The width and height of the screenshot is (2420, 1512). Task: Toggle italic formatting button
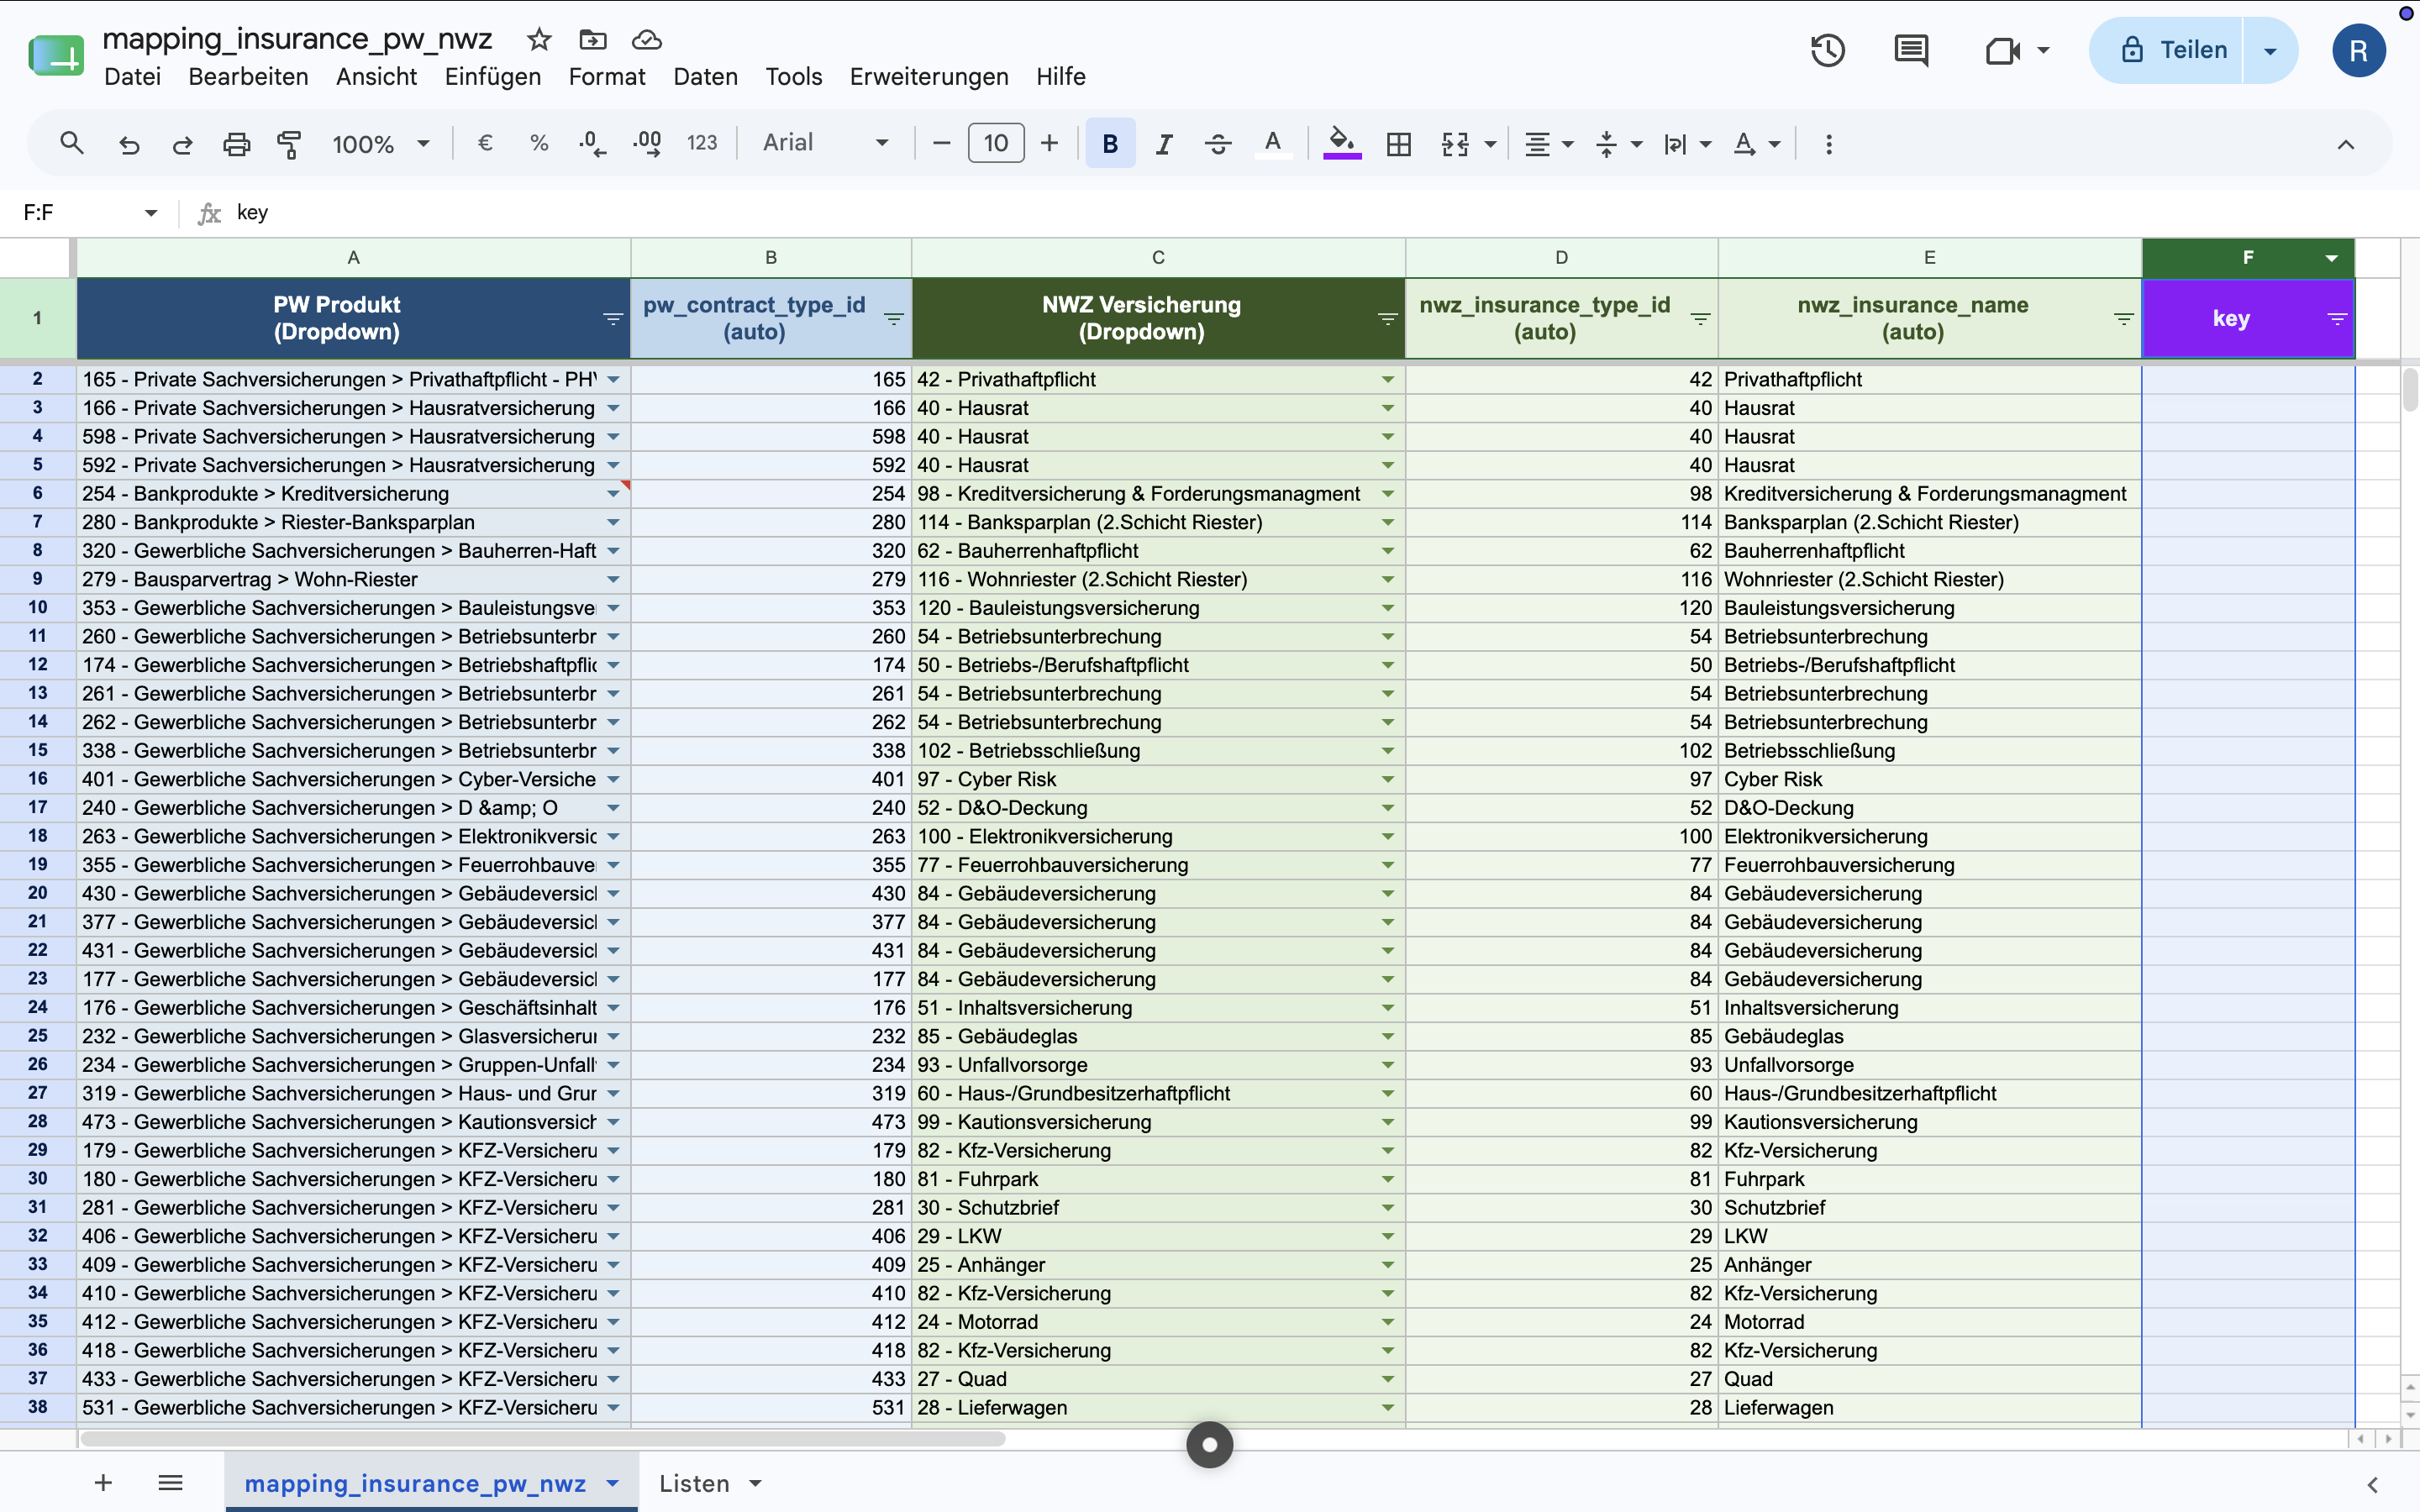pyautogui.click(x=1164, y=144)
